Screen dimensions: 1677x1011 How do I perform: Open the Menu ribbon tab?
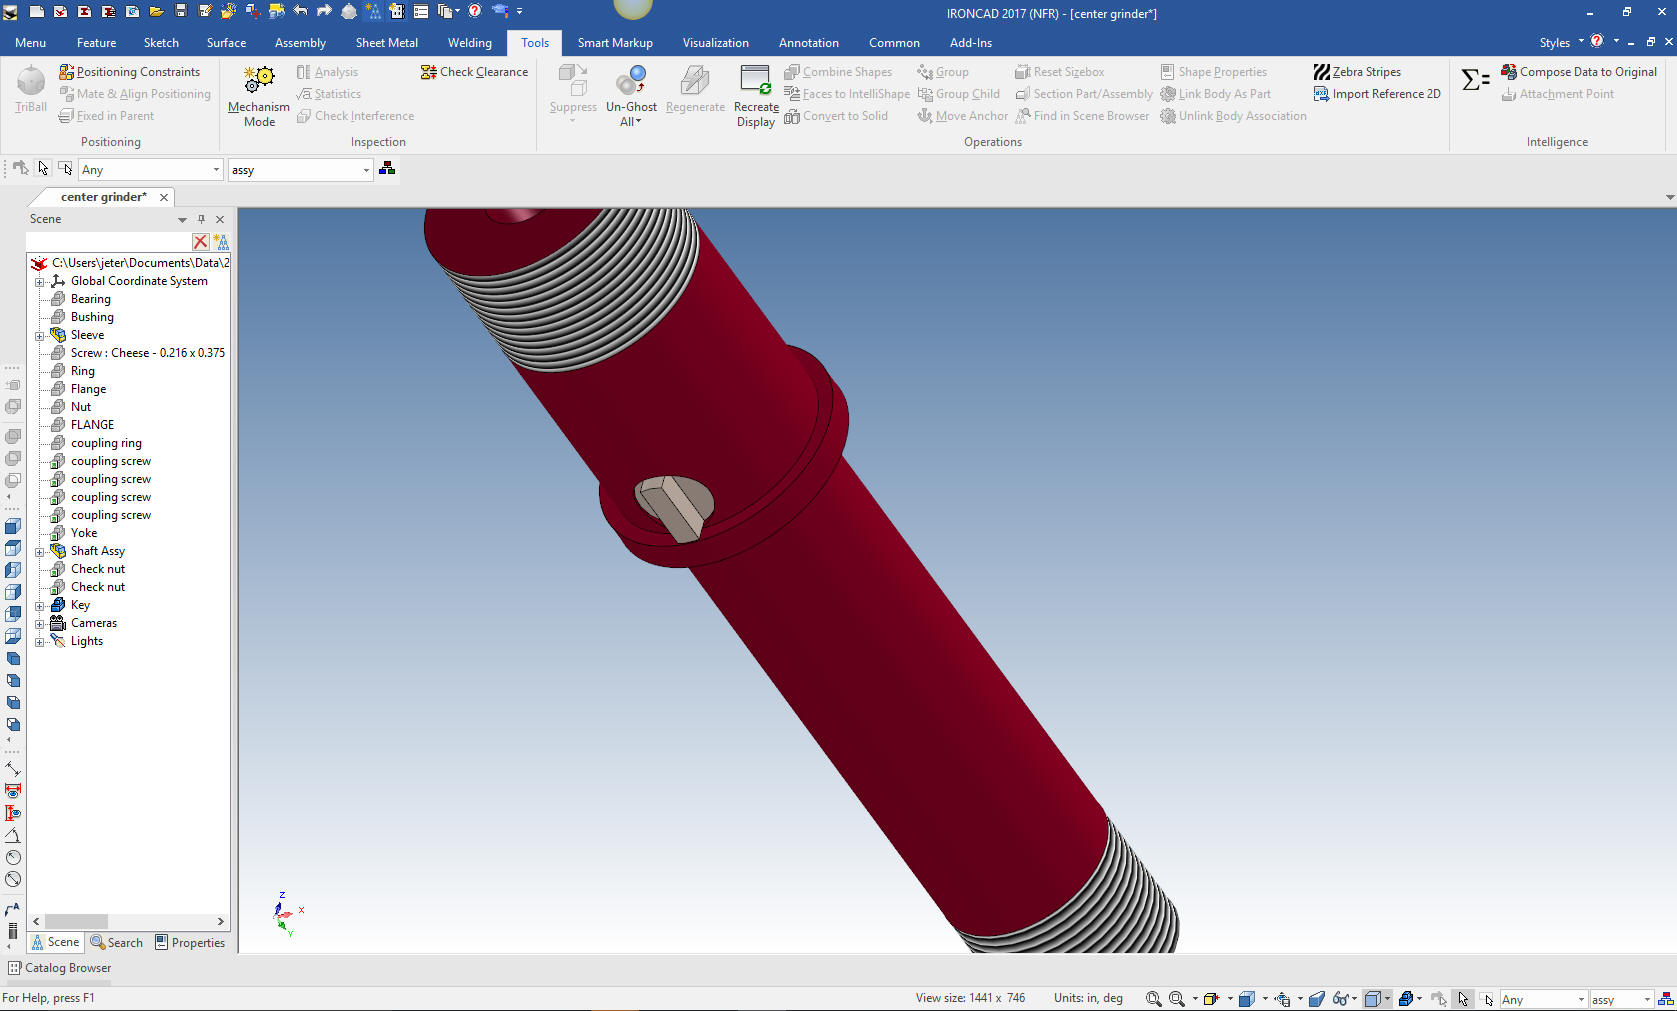[x=30, y=43]
